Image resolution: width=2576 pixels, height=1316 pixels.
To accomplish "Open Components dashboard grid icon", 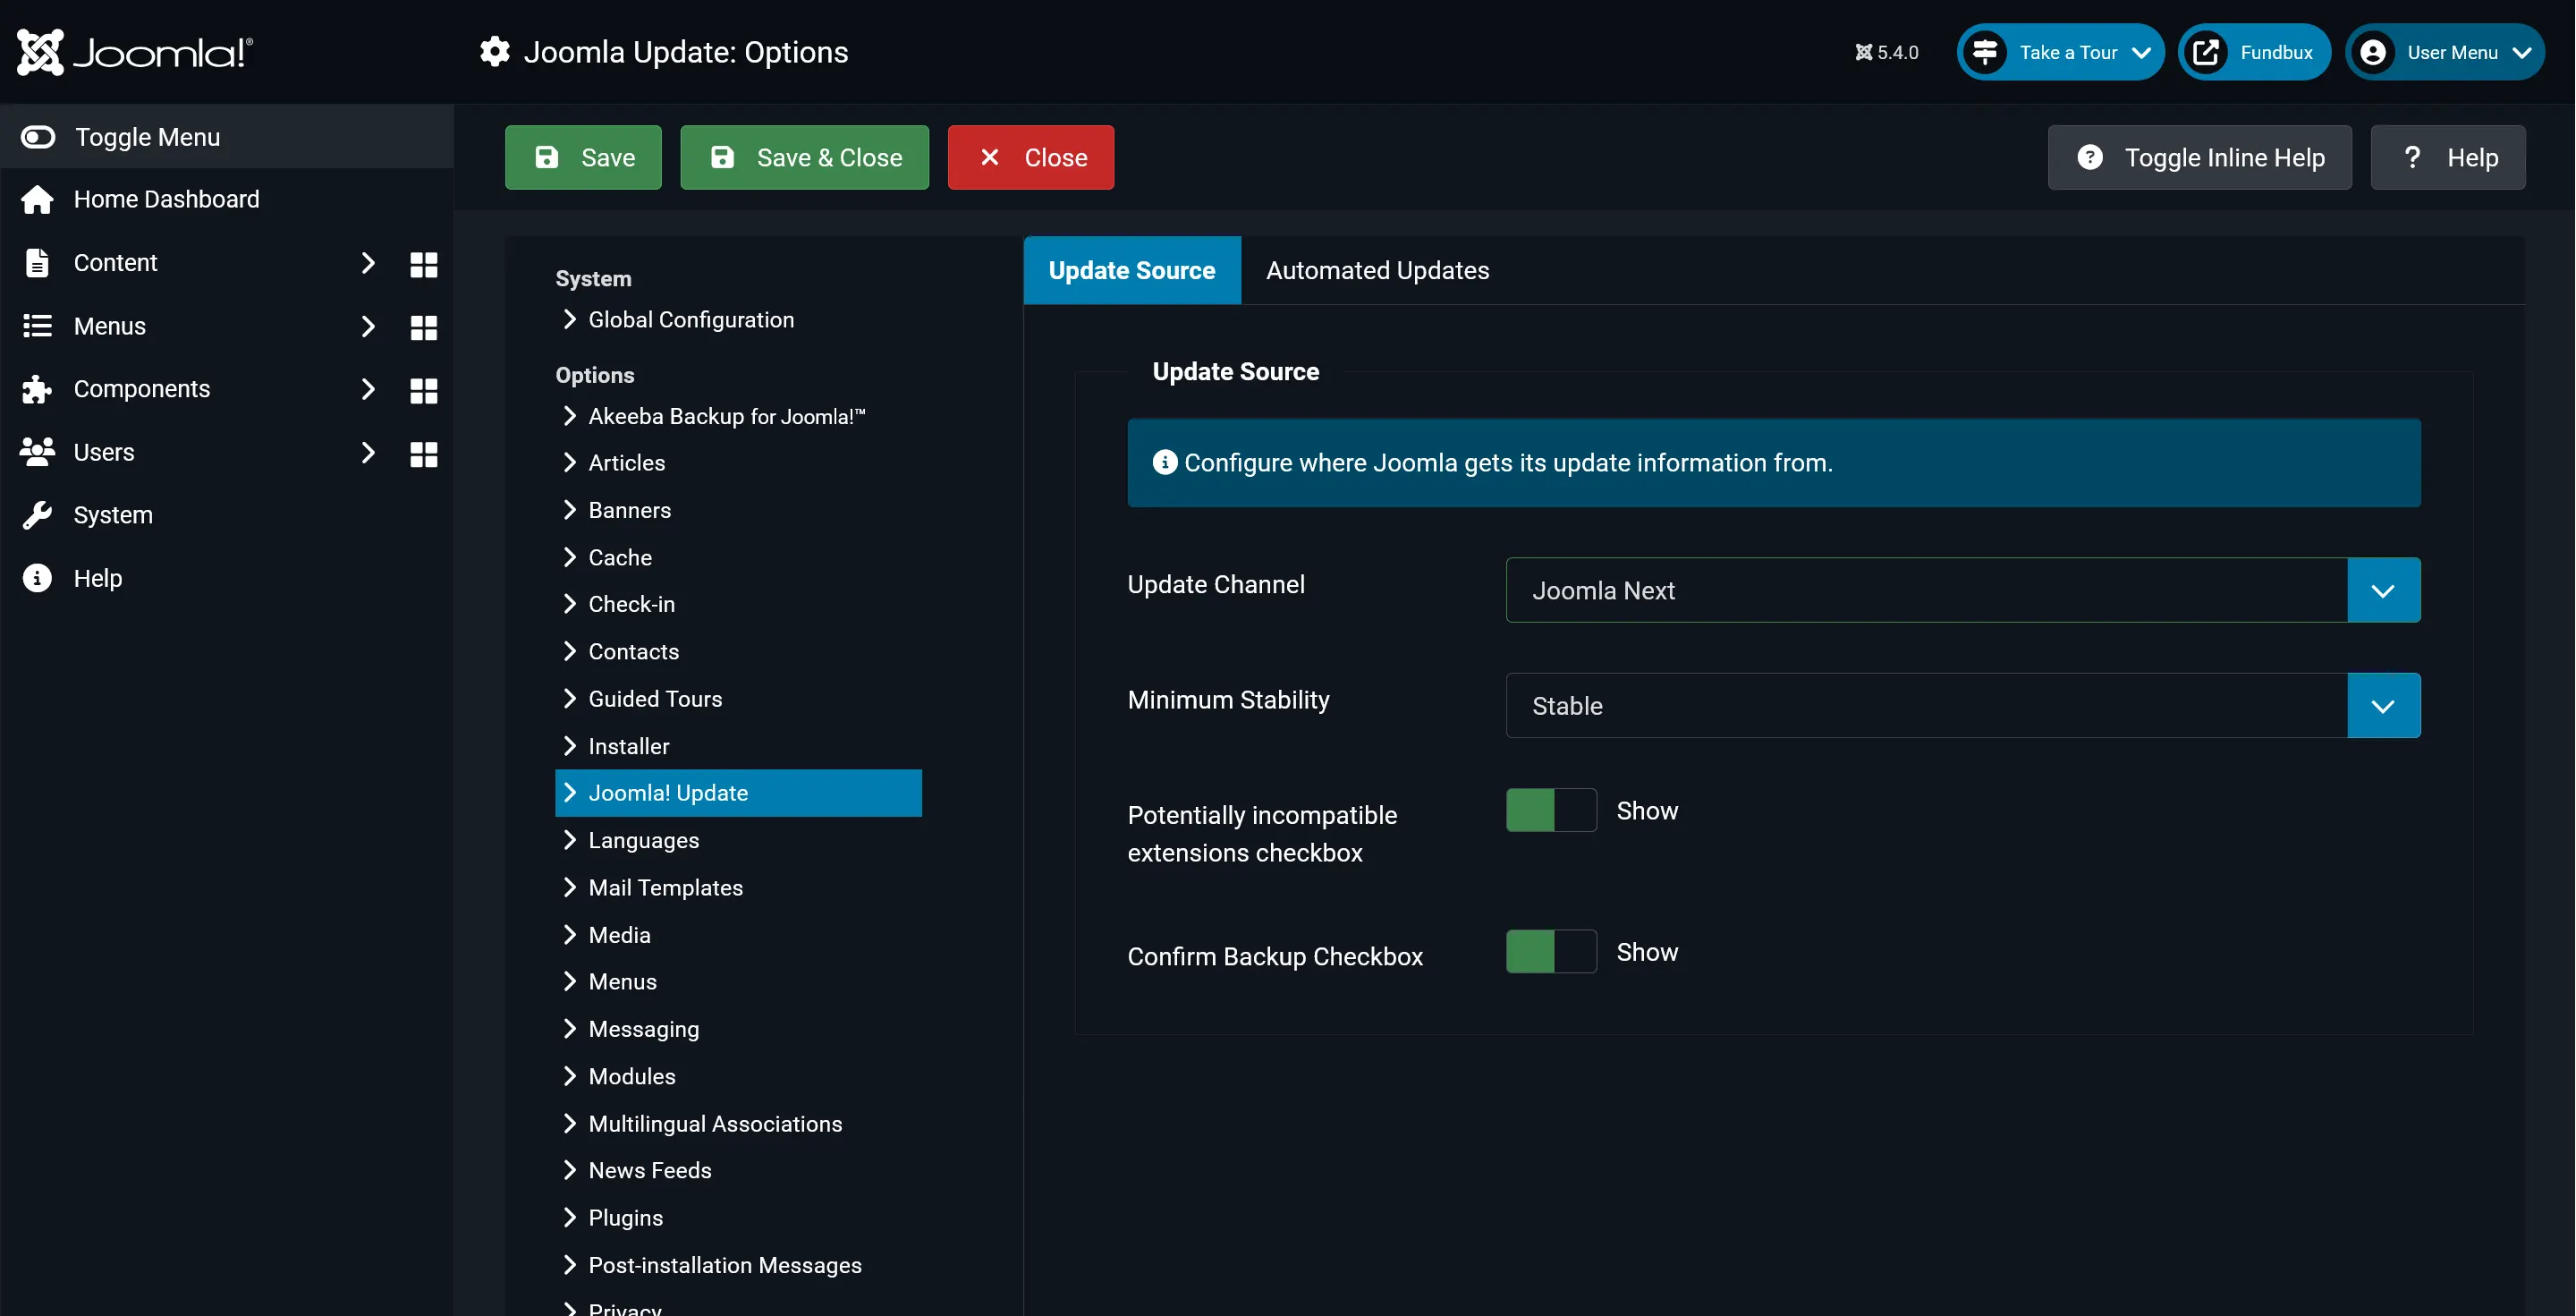I will pos(423,390).
